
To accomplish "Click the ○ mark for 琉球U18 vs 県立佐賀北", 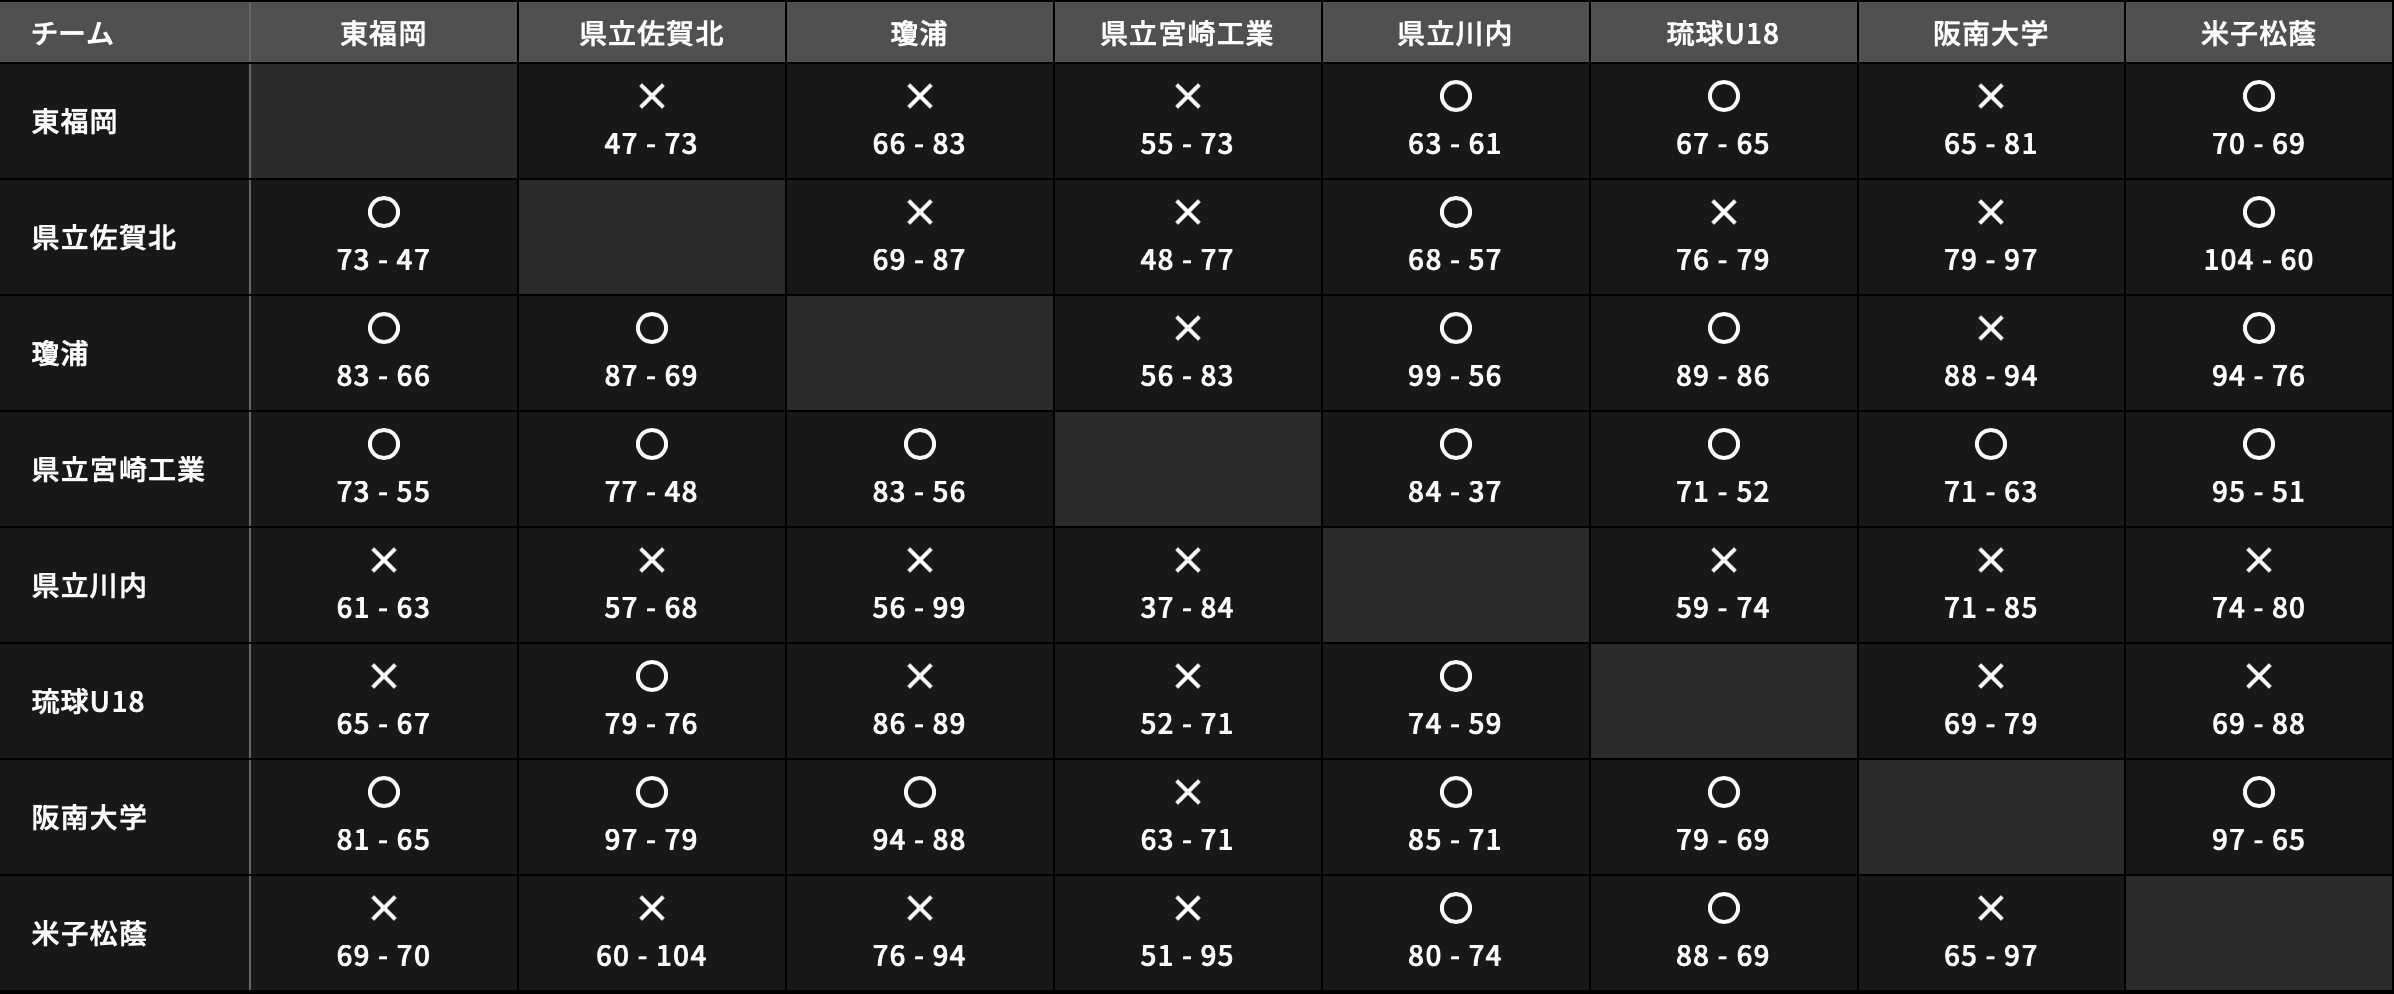I will (651, 677).
